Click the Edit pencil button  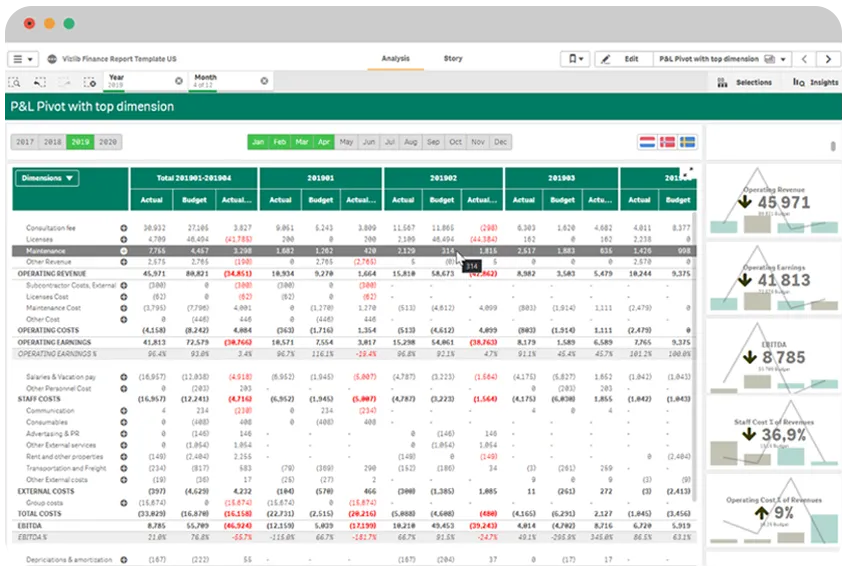(x=624, y=59)
